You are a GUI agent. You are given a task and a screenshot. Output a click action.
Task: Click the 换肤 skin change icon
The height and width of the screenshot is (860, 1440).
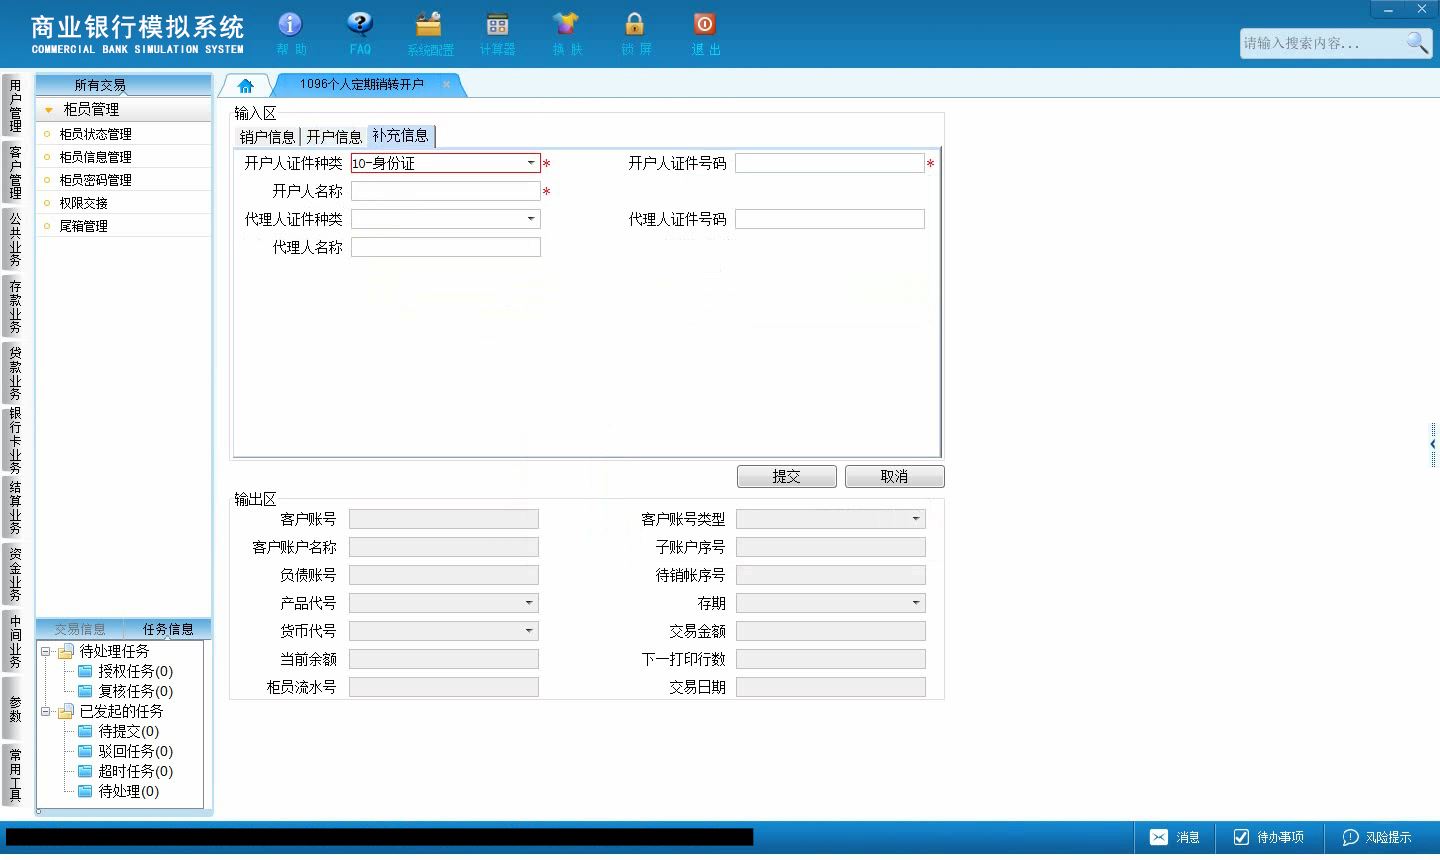(566, 25)
